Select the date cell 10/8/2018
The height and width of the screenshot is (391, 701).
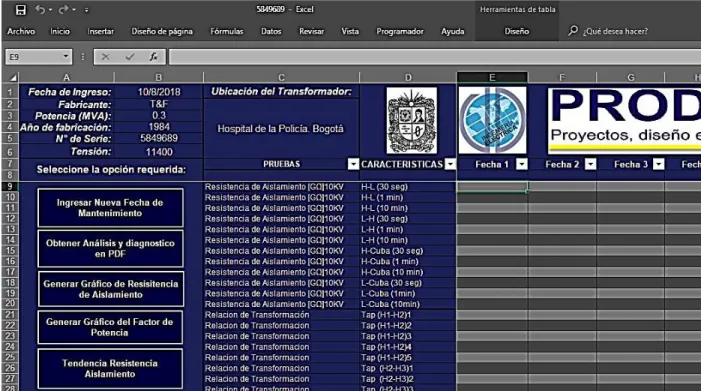[x=159, y=92]
